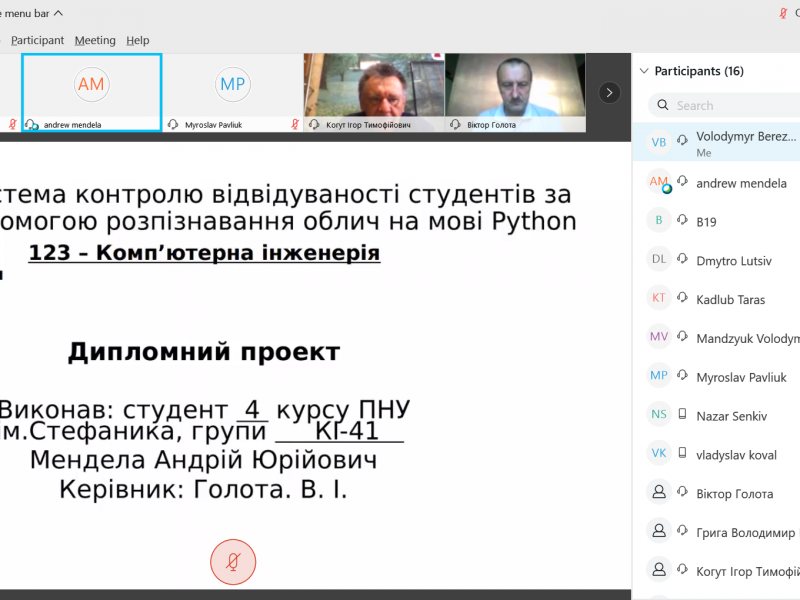Image resolution: width=800 pixels, height=600 pixels.
Task: Click the VB avatar for Volodymyr Berez
Action: 659,142
